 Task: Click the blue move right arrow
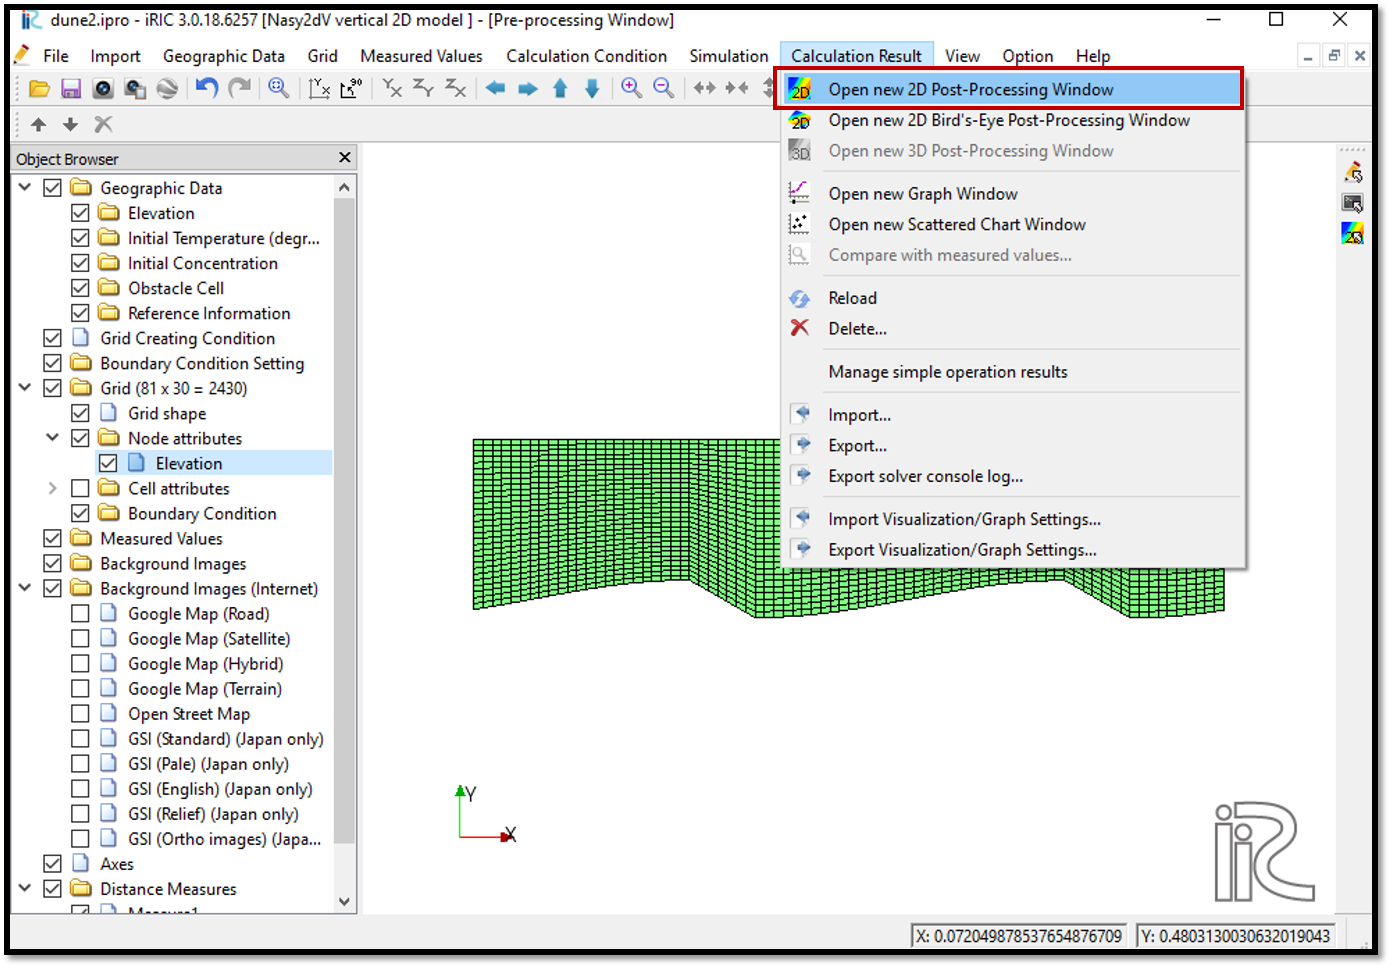tap(528, 88)
